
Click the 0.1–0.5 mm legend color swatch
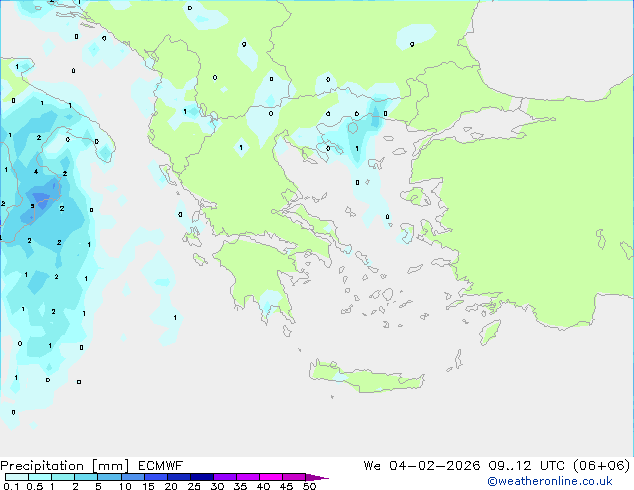point(17,477)
